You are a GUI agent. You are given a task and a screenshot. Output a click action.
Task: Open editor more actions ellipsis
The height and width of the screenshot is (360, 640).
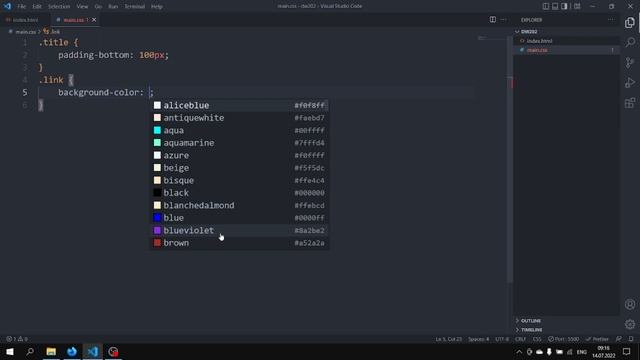pos(503,20)
